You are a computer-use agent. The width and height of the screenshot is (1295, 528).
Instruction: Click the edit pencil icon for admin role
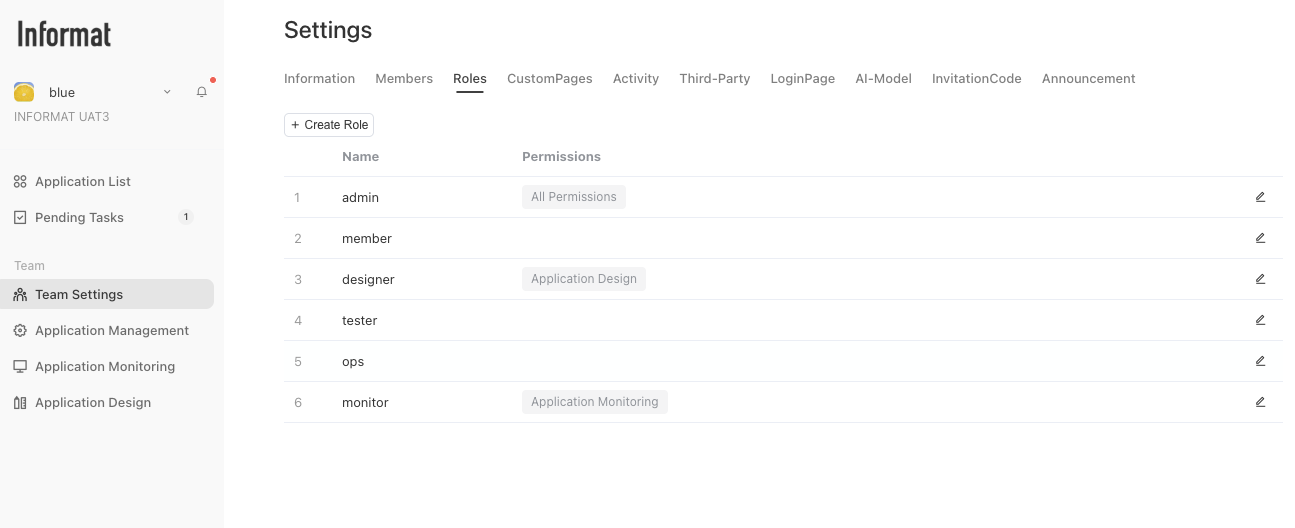coord(1260,197)
